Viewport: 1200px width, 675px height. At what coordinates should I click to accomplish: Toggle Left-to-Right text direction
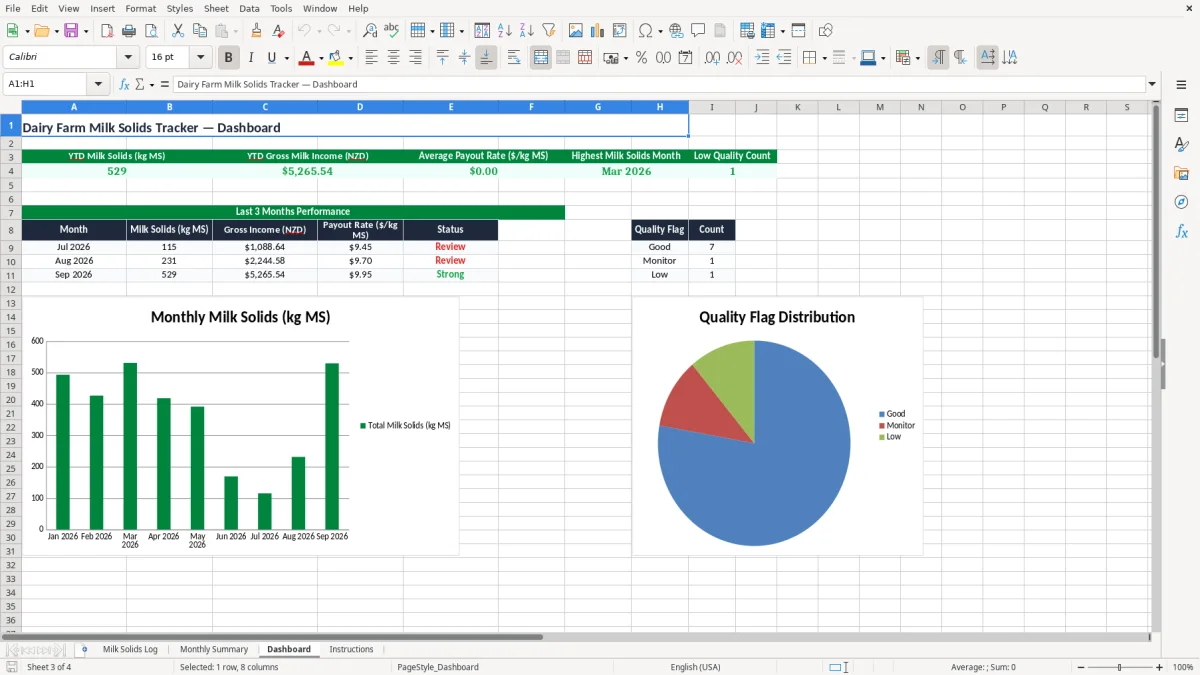coord(938,58)
